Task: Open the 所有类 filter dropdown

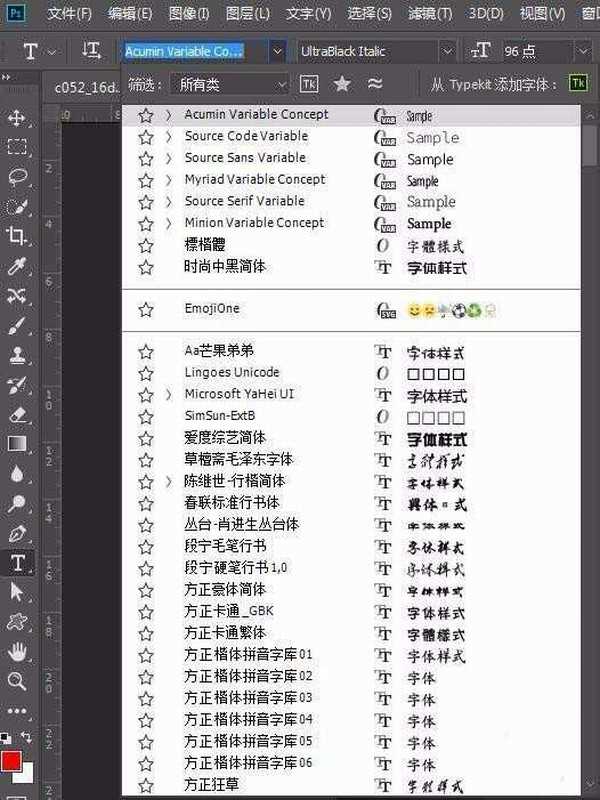Action: (x=229, y=84)
